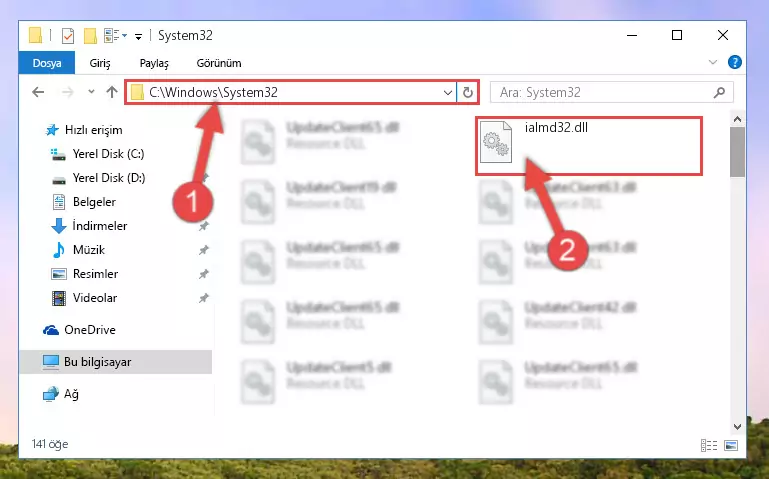The image size is (769, 479).
Task: Refresh the System32 folder view
Action: 468,92
